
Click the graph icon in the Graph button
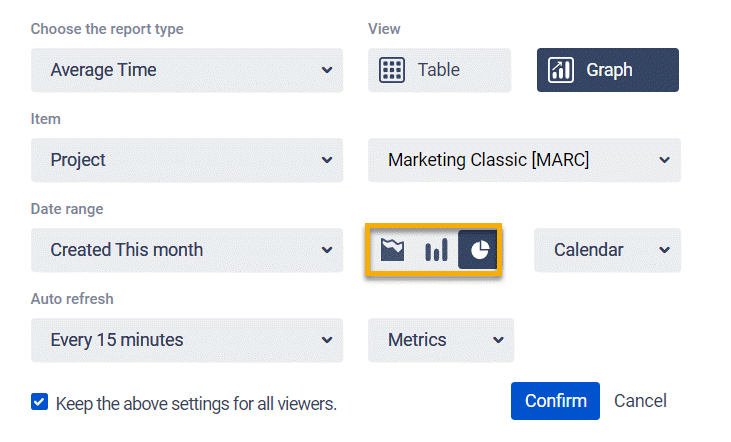(x=561, y=70)
